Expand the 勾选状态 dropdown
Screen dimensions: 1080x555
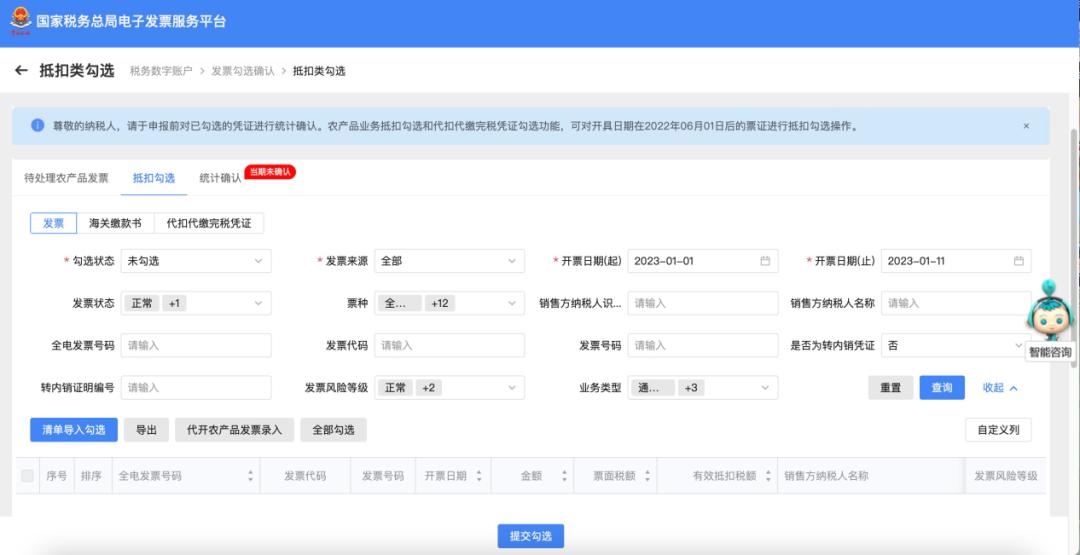click(195, 261)
